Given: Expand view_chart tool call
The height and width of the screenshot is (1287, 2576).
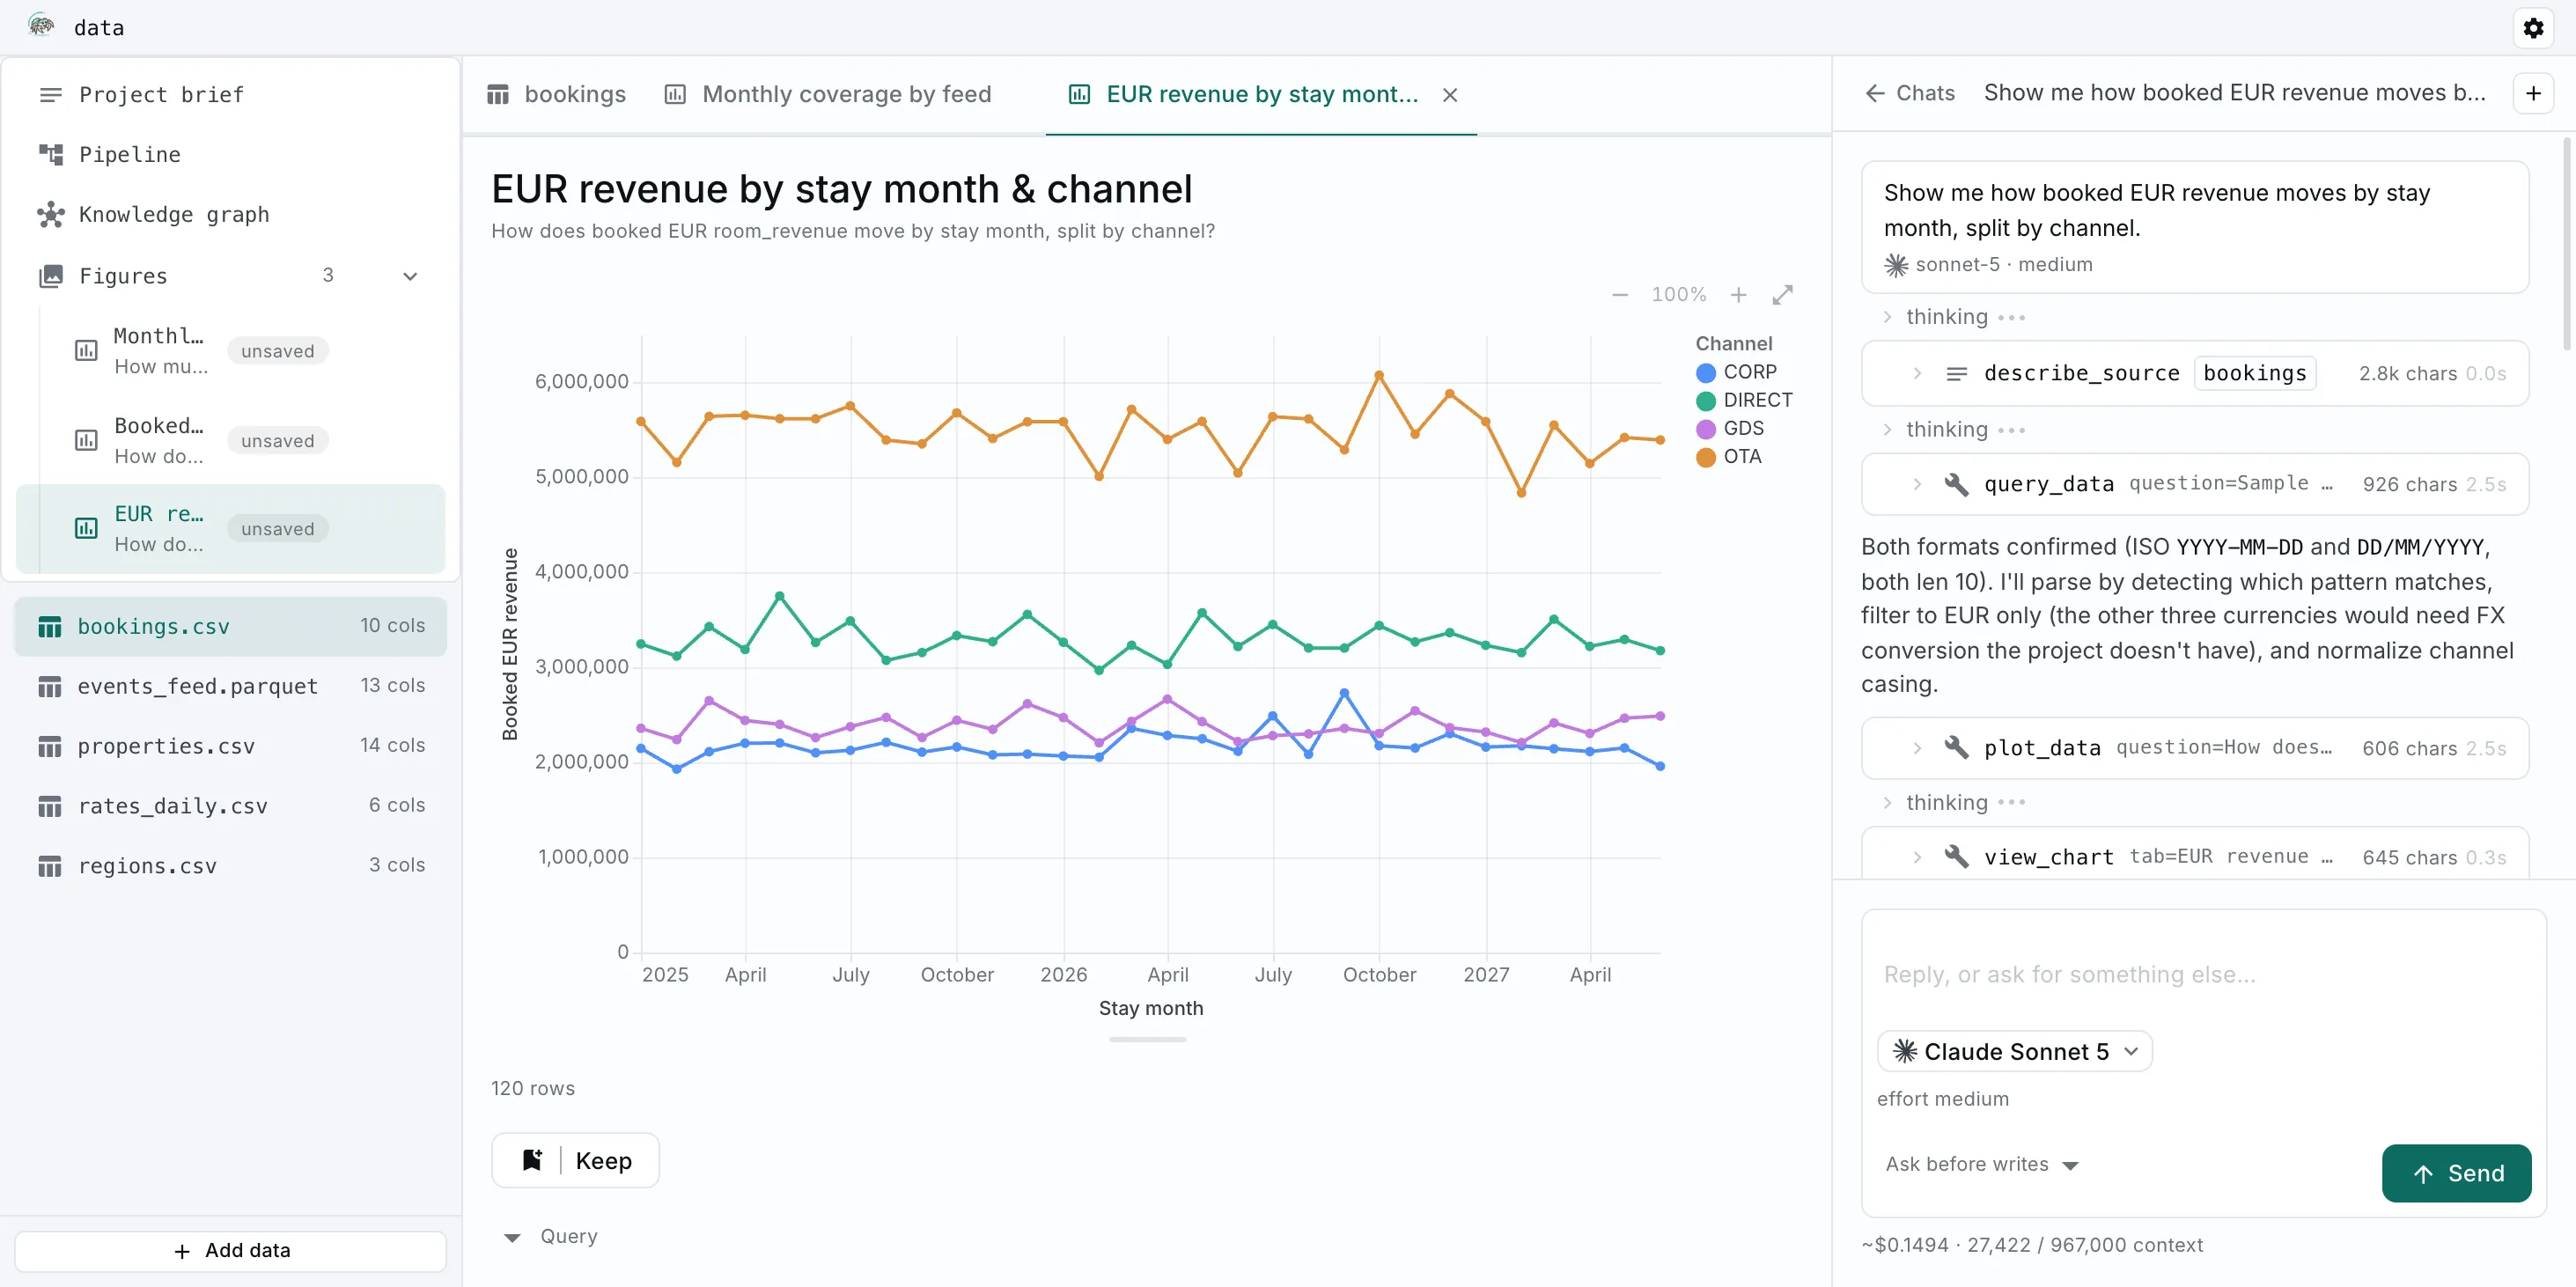Looking at the screenshot, I should [x=2195, y=856].
